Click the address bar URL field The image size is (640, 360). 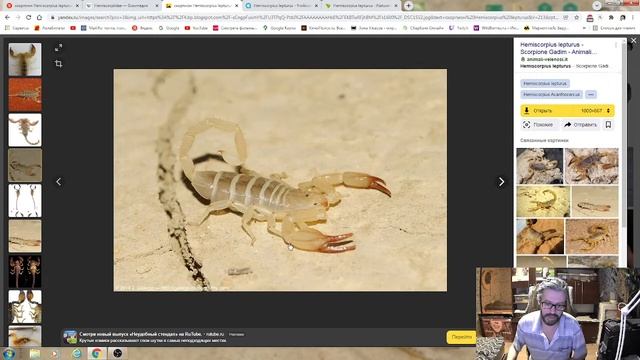coord(306,18)
